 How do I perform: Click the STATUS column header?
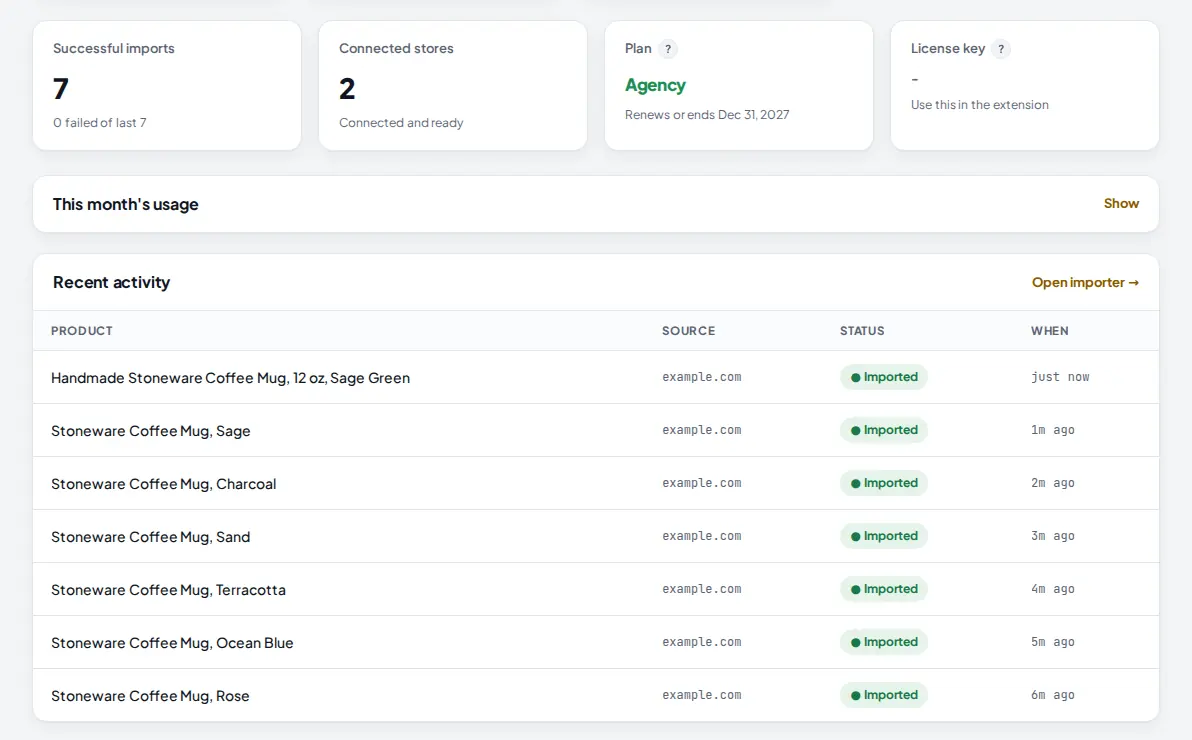coord(861,331)
